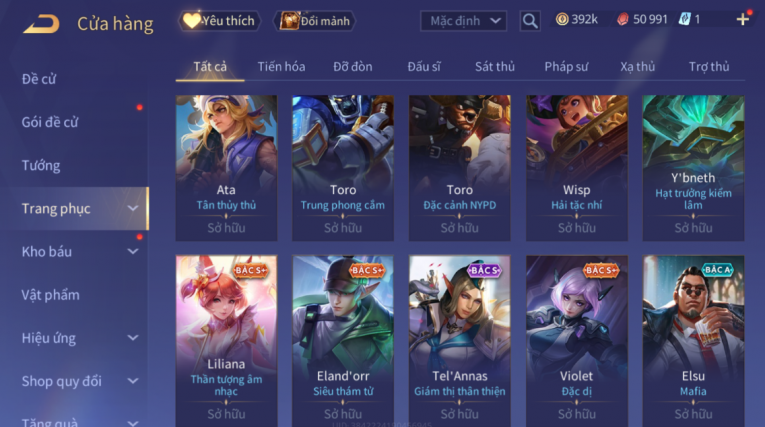This screenshot has height=427, width=765.
Task: Select Wisp Hải tặc nhí skin card
Action: (x=577, y=168)
